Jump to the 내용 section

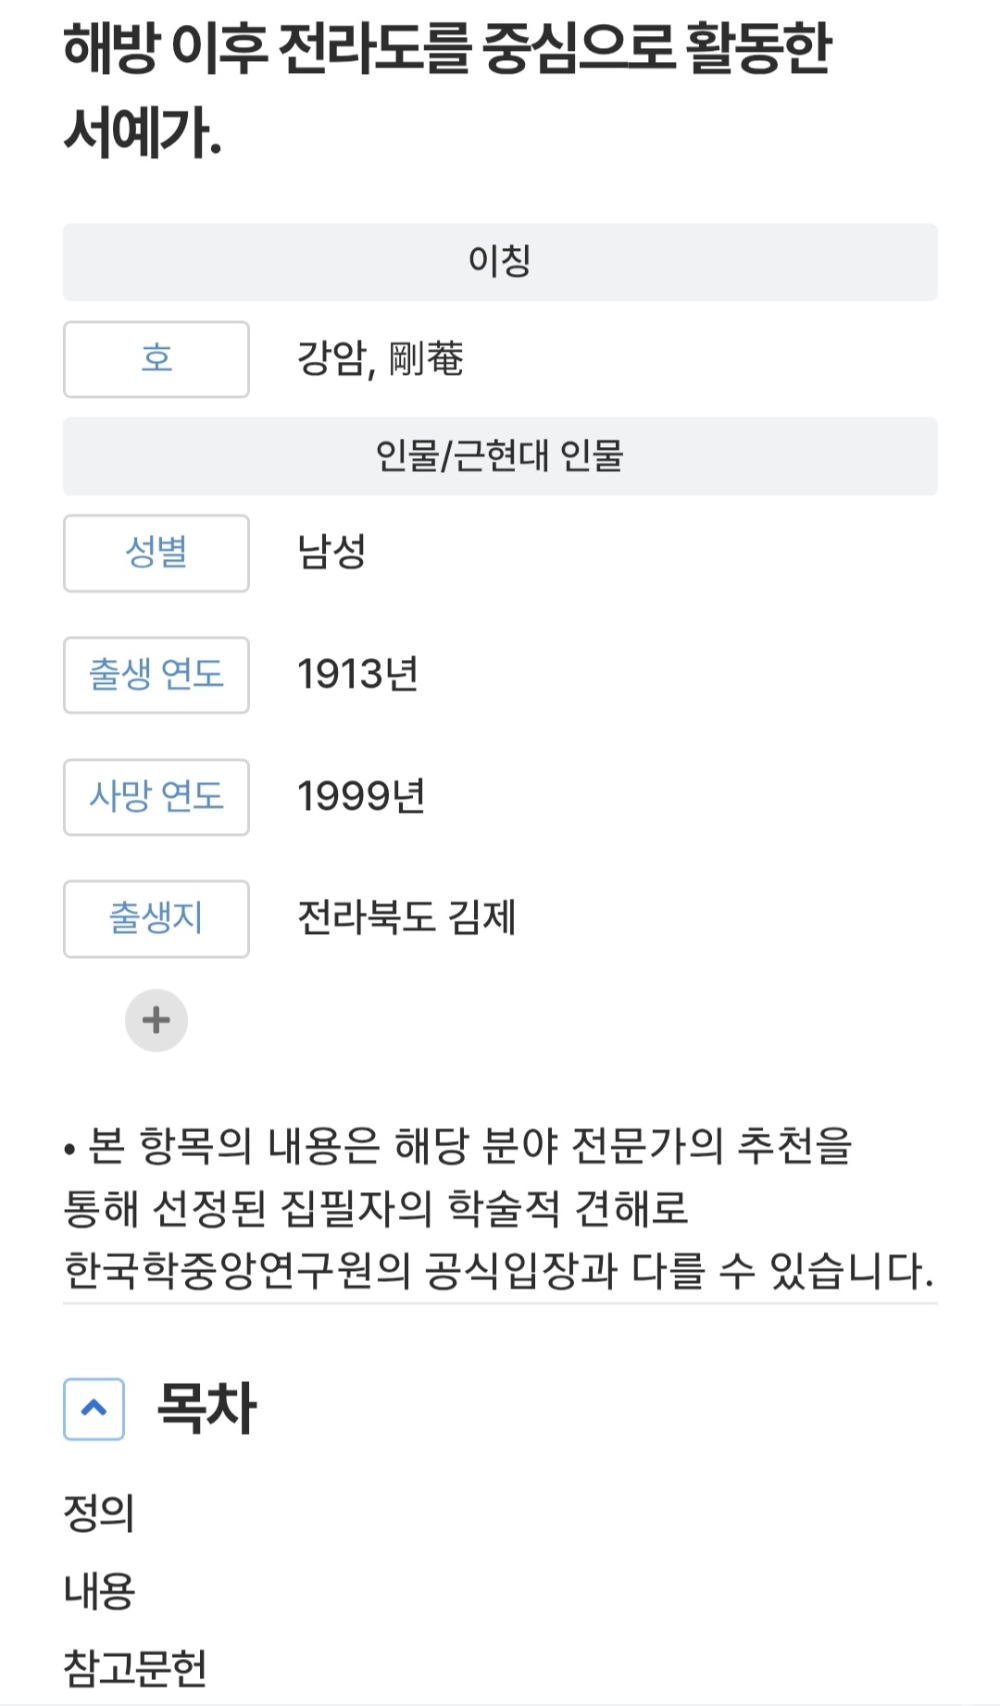click(x=98, y=1590)
